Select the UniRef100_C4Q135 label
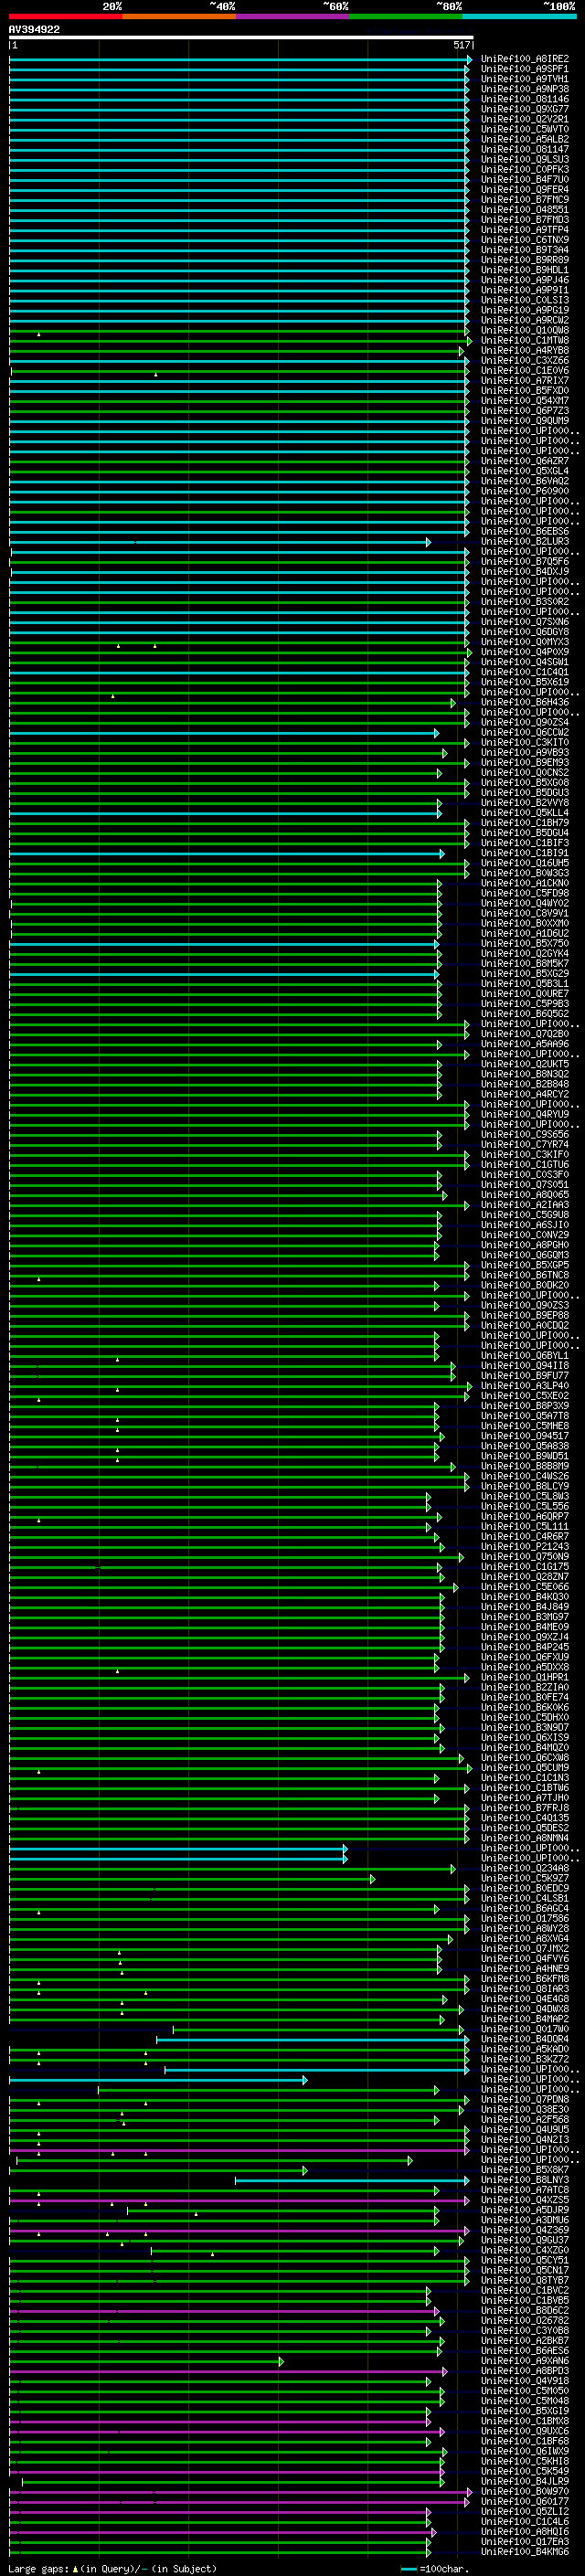This screenshot has height=2576, width=585. [x=525, y=1817]
